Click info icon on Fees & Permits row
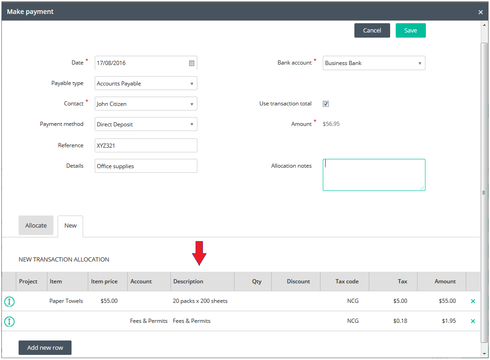 (x=9, y=322)
